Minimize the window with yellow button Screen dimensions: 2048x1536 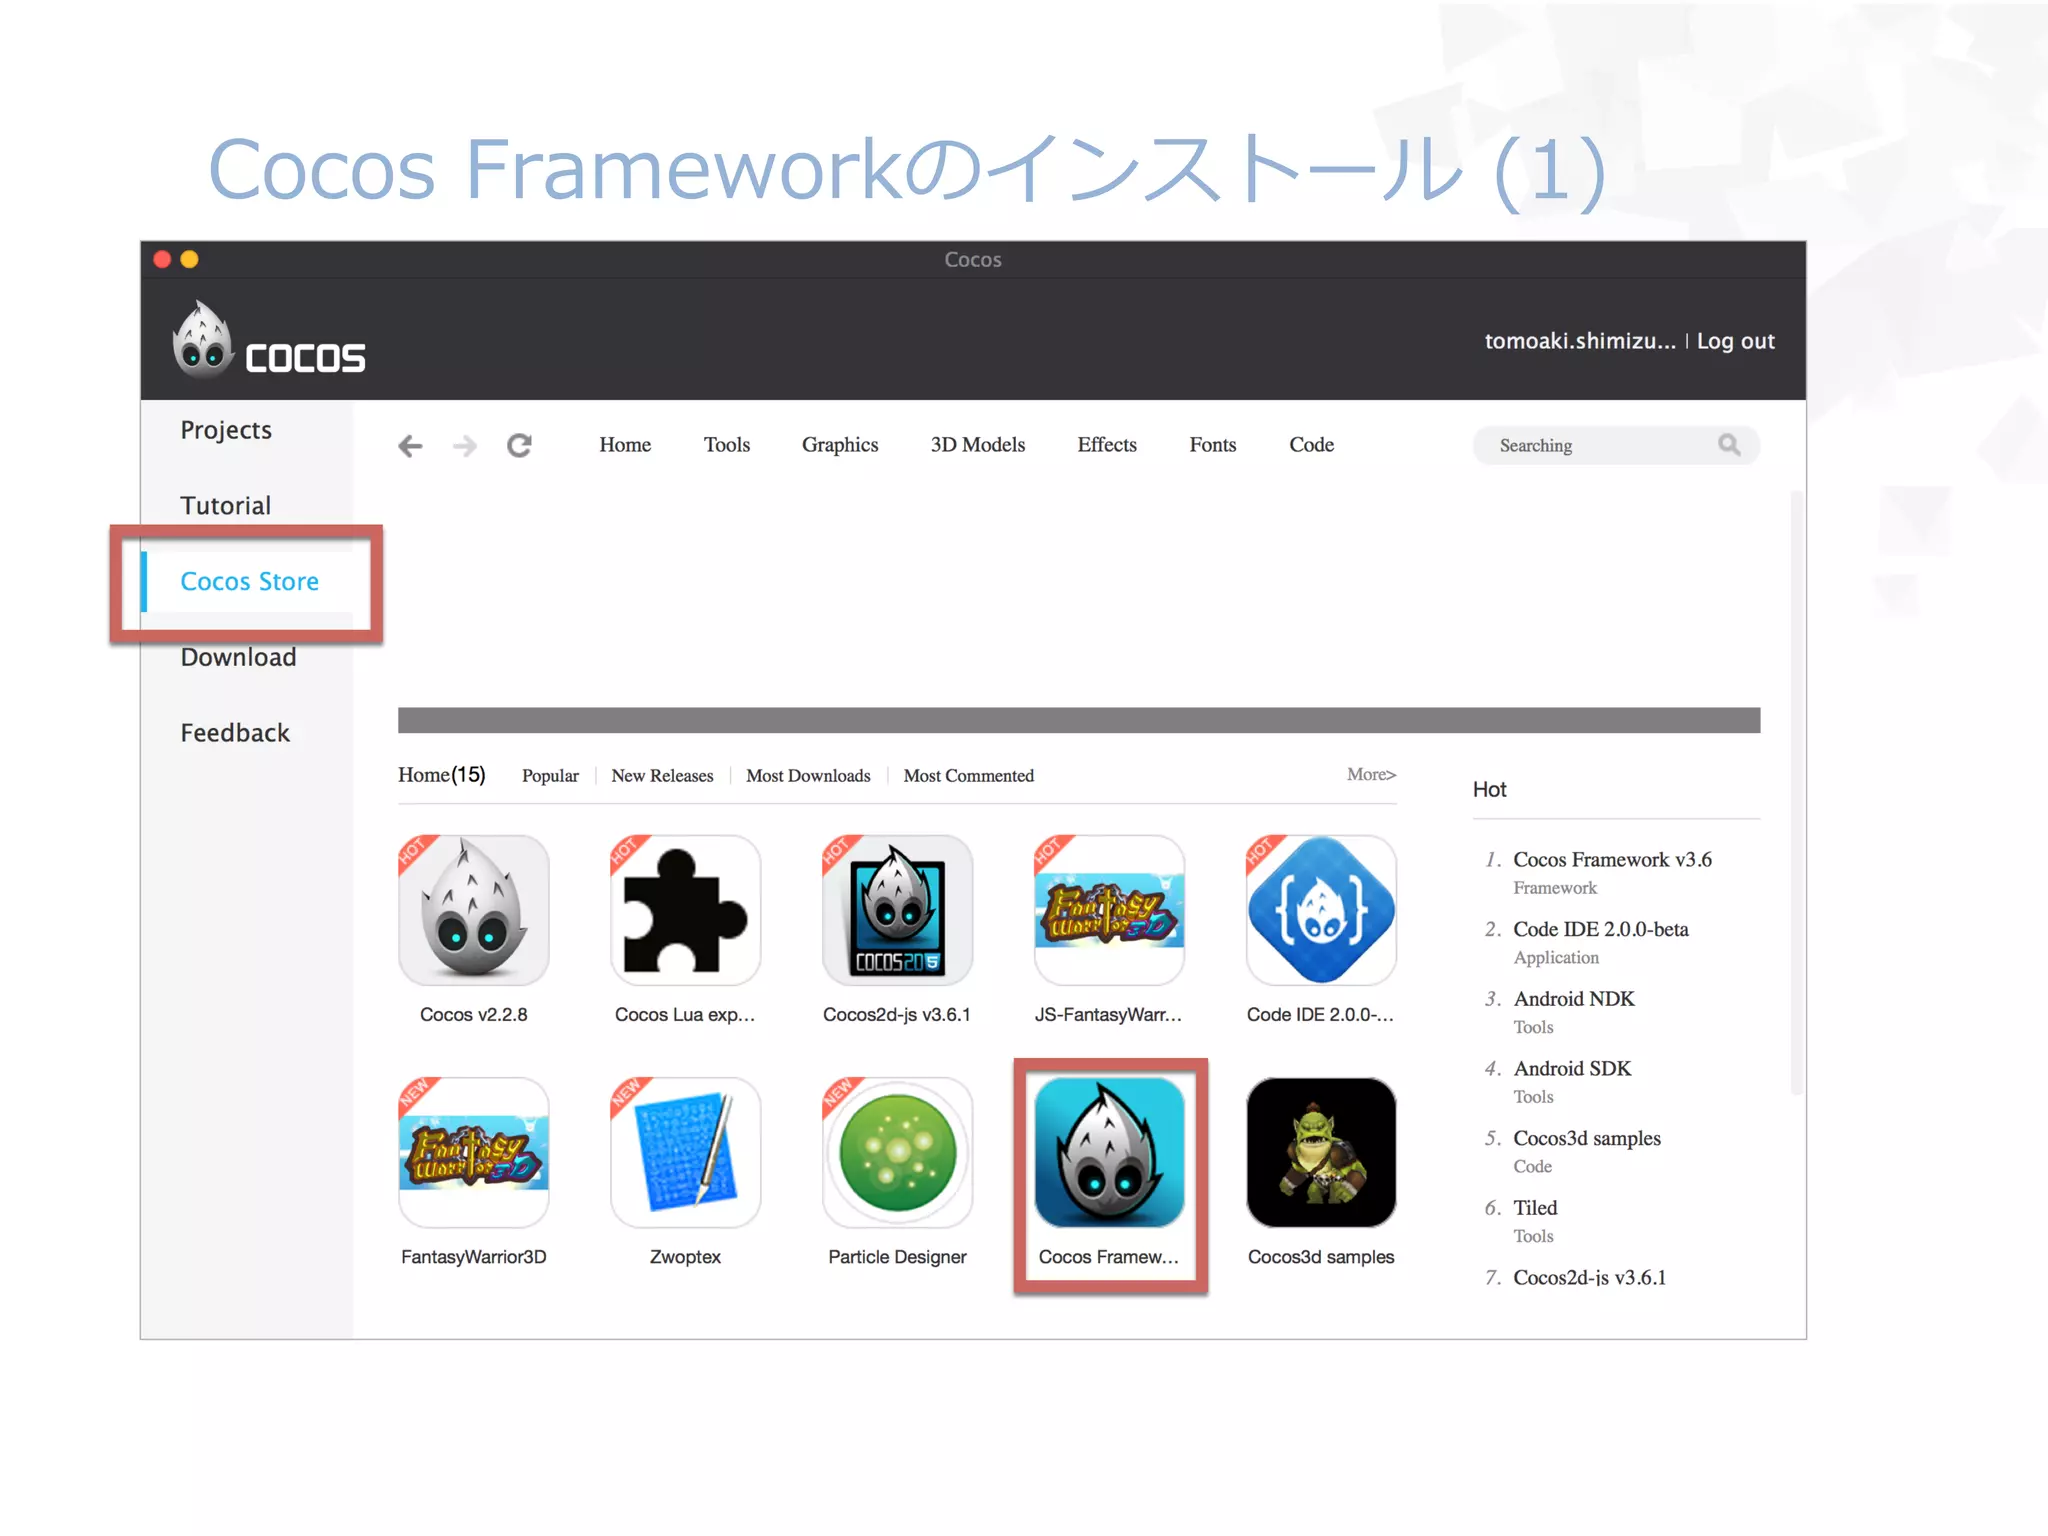pos(189,260)
